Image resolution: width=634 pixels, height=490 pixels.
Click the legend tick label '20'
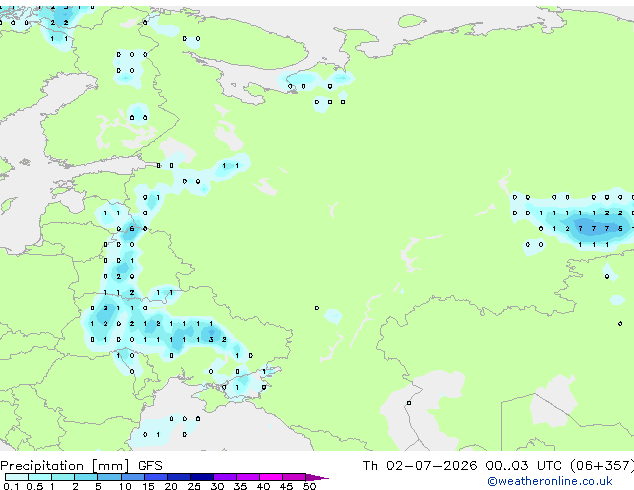pos(171,486)
